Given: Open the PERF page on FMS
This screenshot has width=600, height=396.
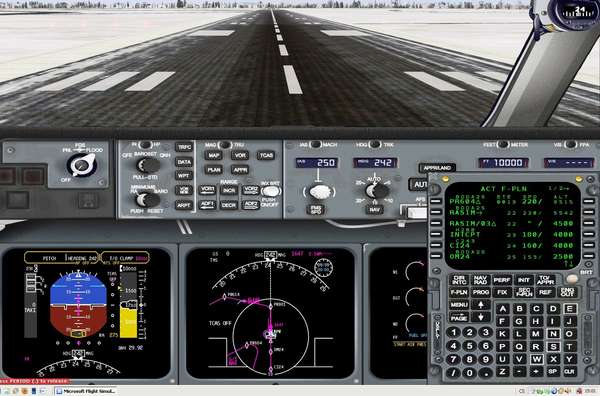Looking at the screenshot, I should pos(502,280).
